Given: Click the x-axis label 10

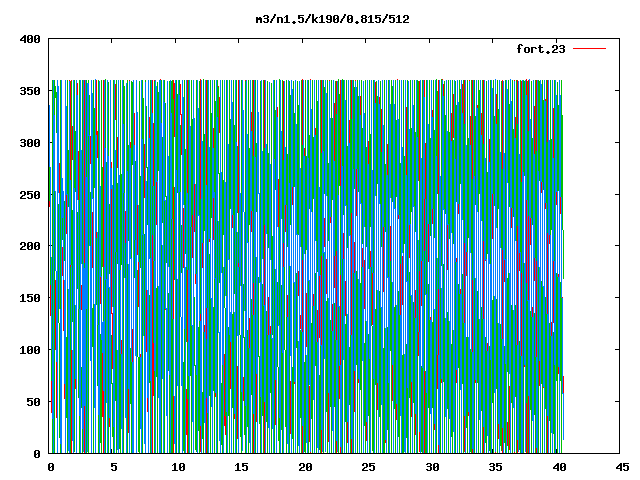Looking at the screenshot, I should [178, 467].
